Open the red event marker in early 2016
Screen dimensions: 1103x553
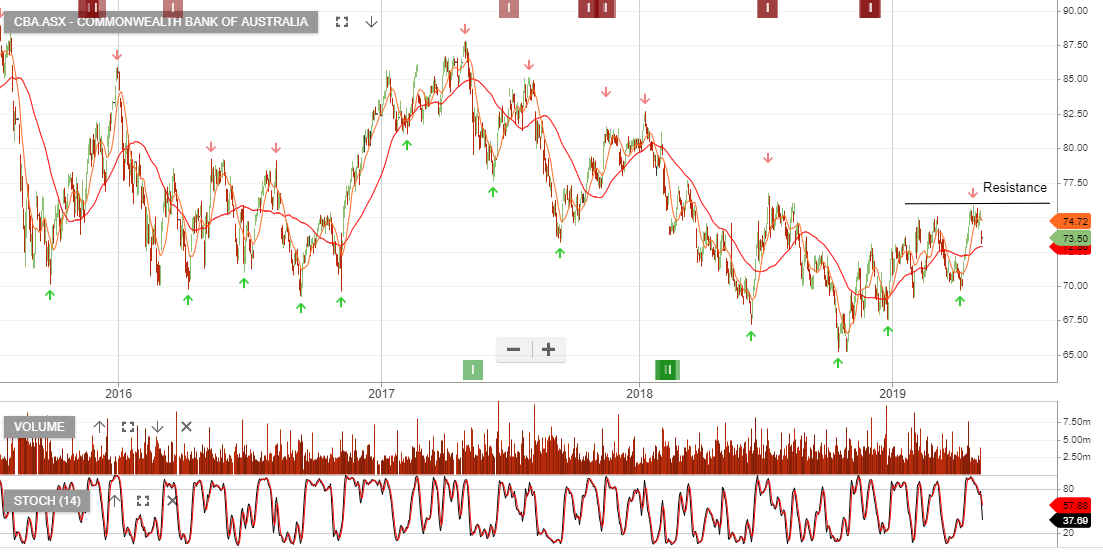click(172, 8)
